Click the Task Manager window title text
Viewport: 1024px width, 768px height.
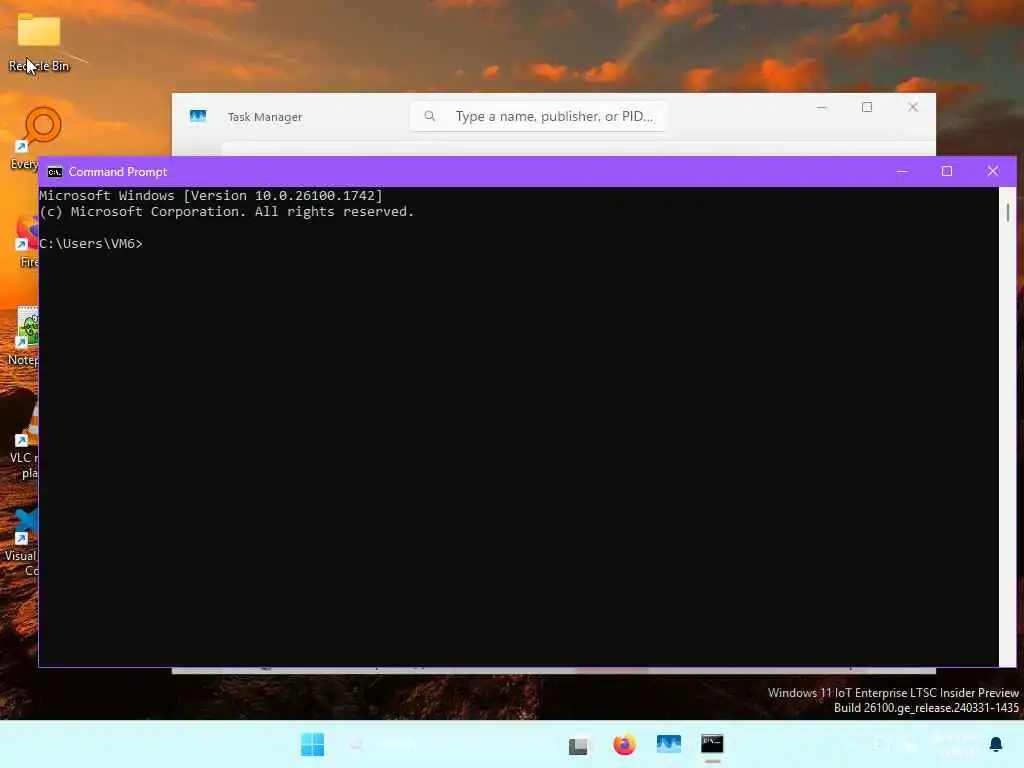pyautogui.click(x=264, y=117)
